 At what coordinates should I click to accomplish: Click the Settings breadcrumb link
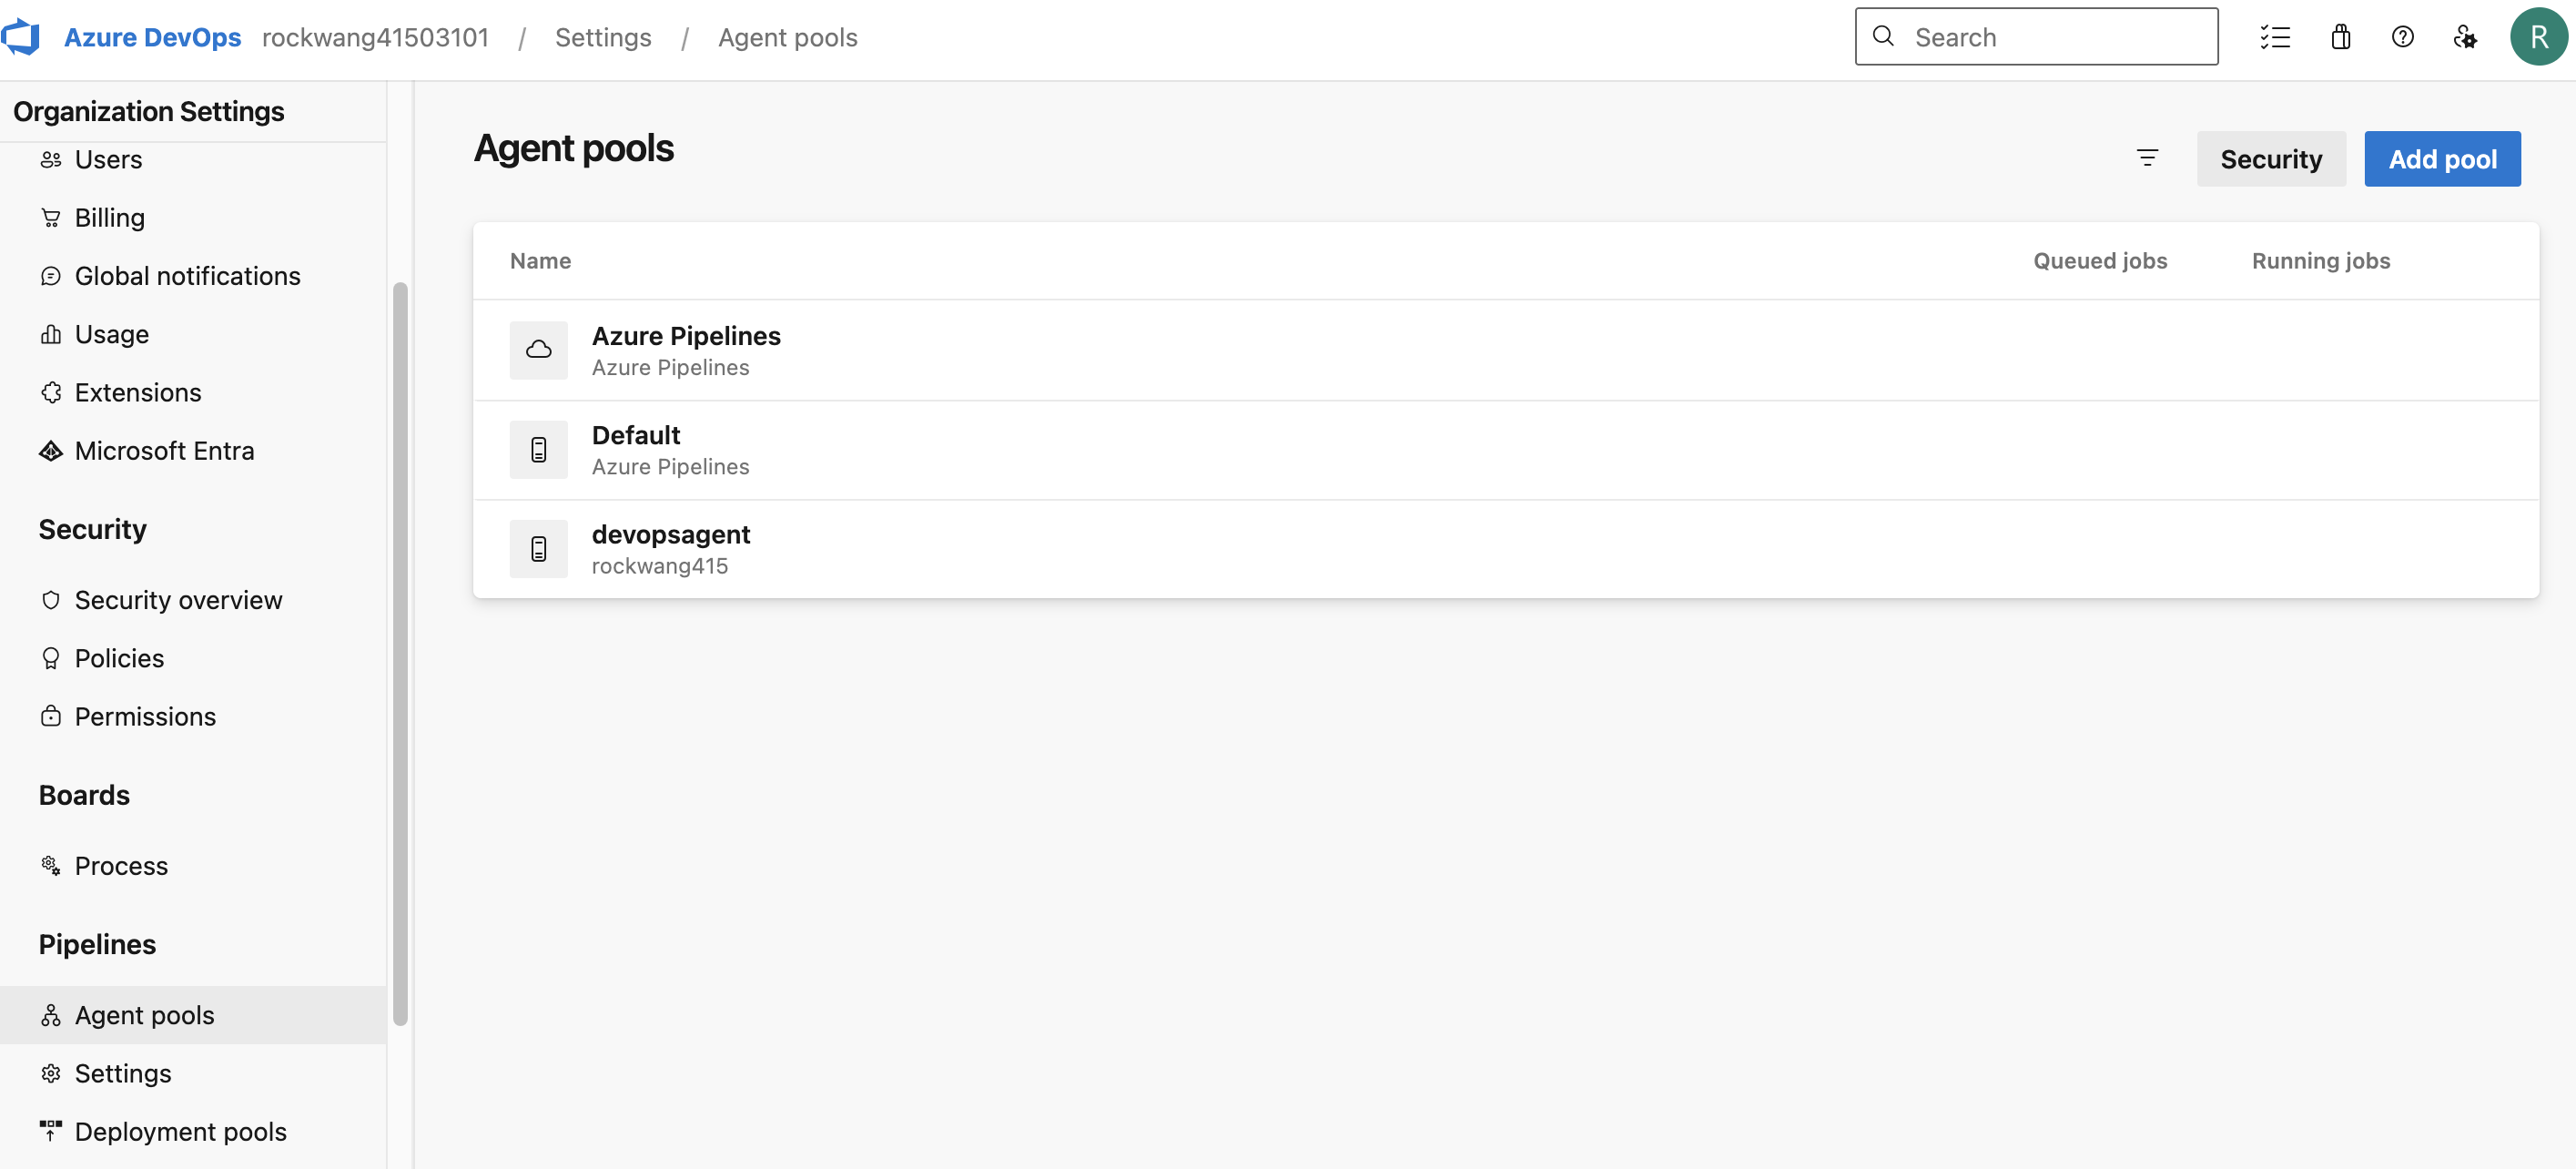point(603,37)
